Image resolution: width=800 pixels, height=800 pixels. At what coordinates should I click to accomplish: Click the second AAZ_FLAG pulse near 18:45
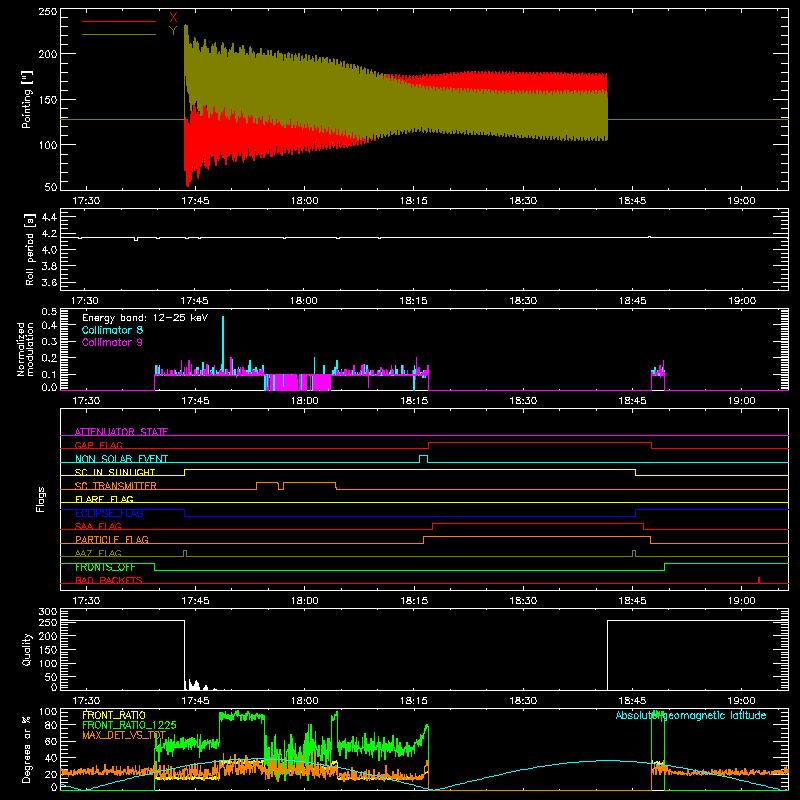[x=634, y=554]
